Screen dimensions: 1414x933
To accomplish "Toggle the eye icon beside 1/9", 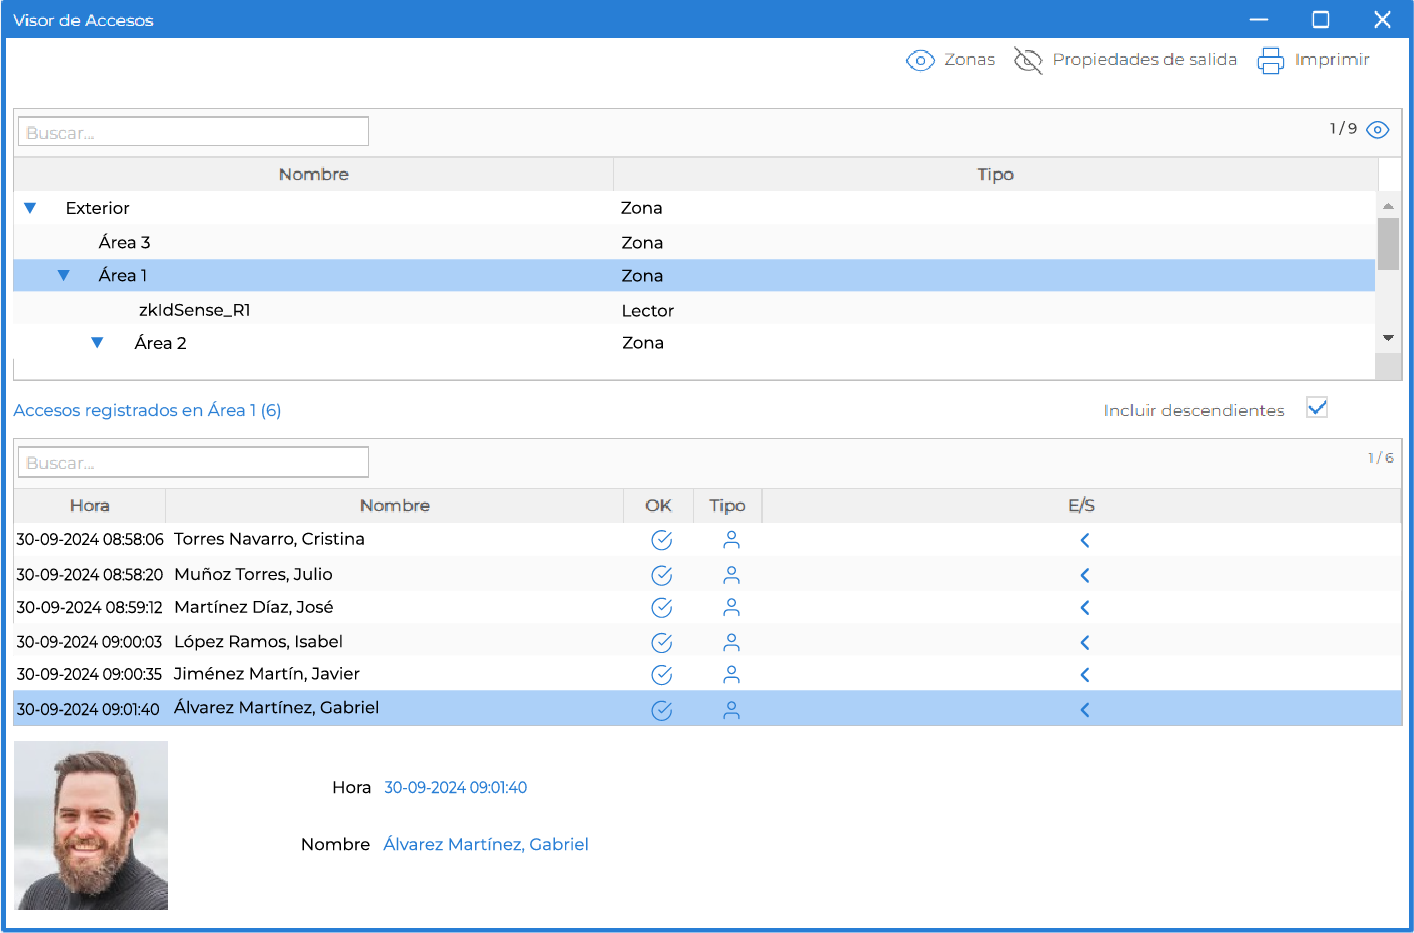I will tap(1378, 130).
